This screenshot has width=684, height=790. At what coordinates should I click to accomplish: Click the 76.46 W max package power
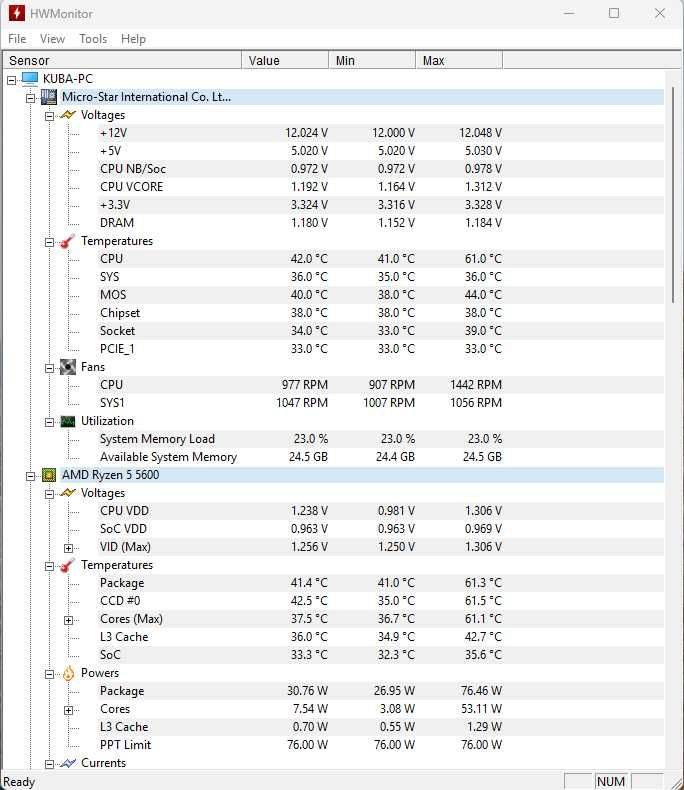point(482,691)
